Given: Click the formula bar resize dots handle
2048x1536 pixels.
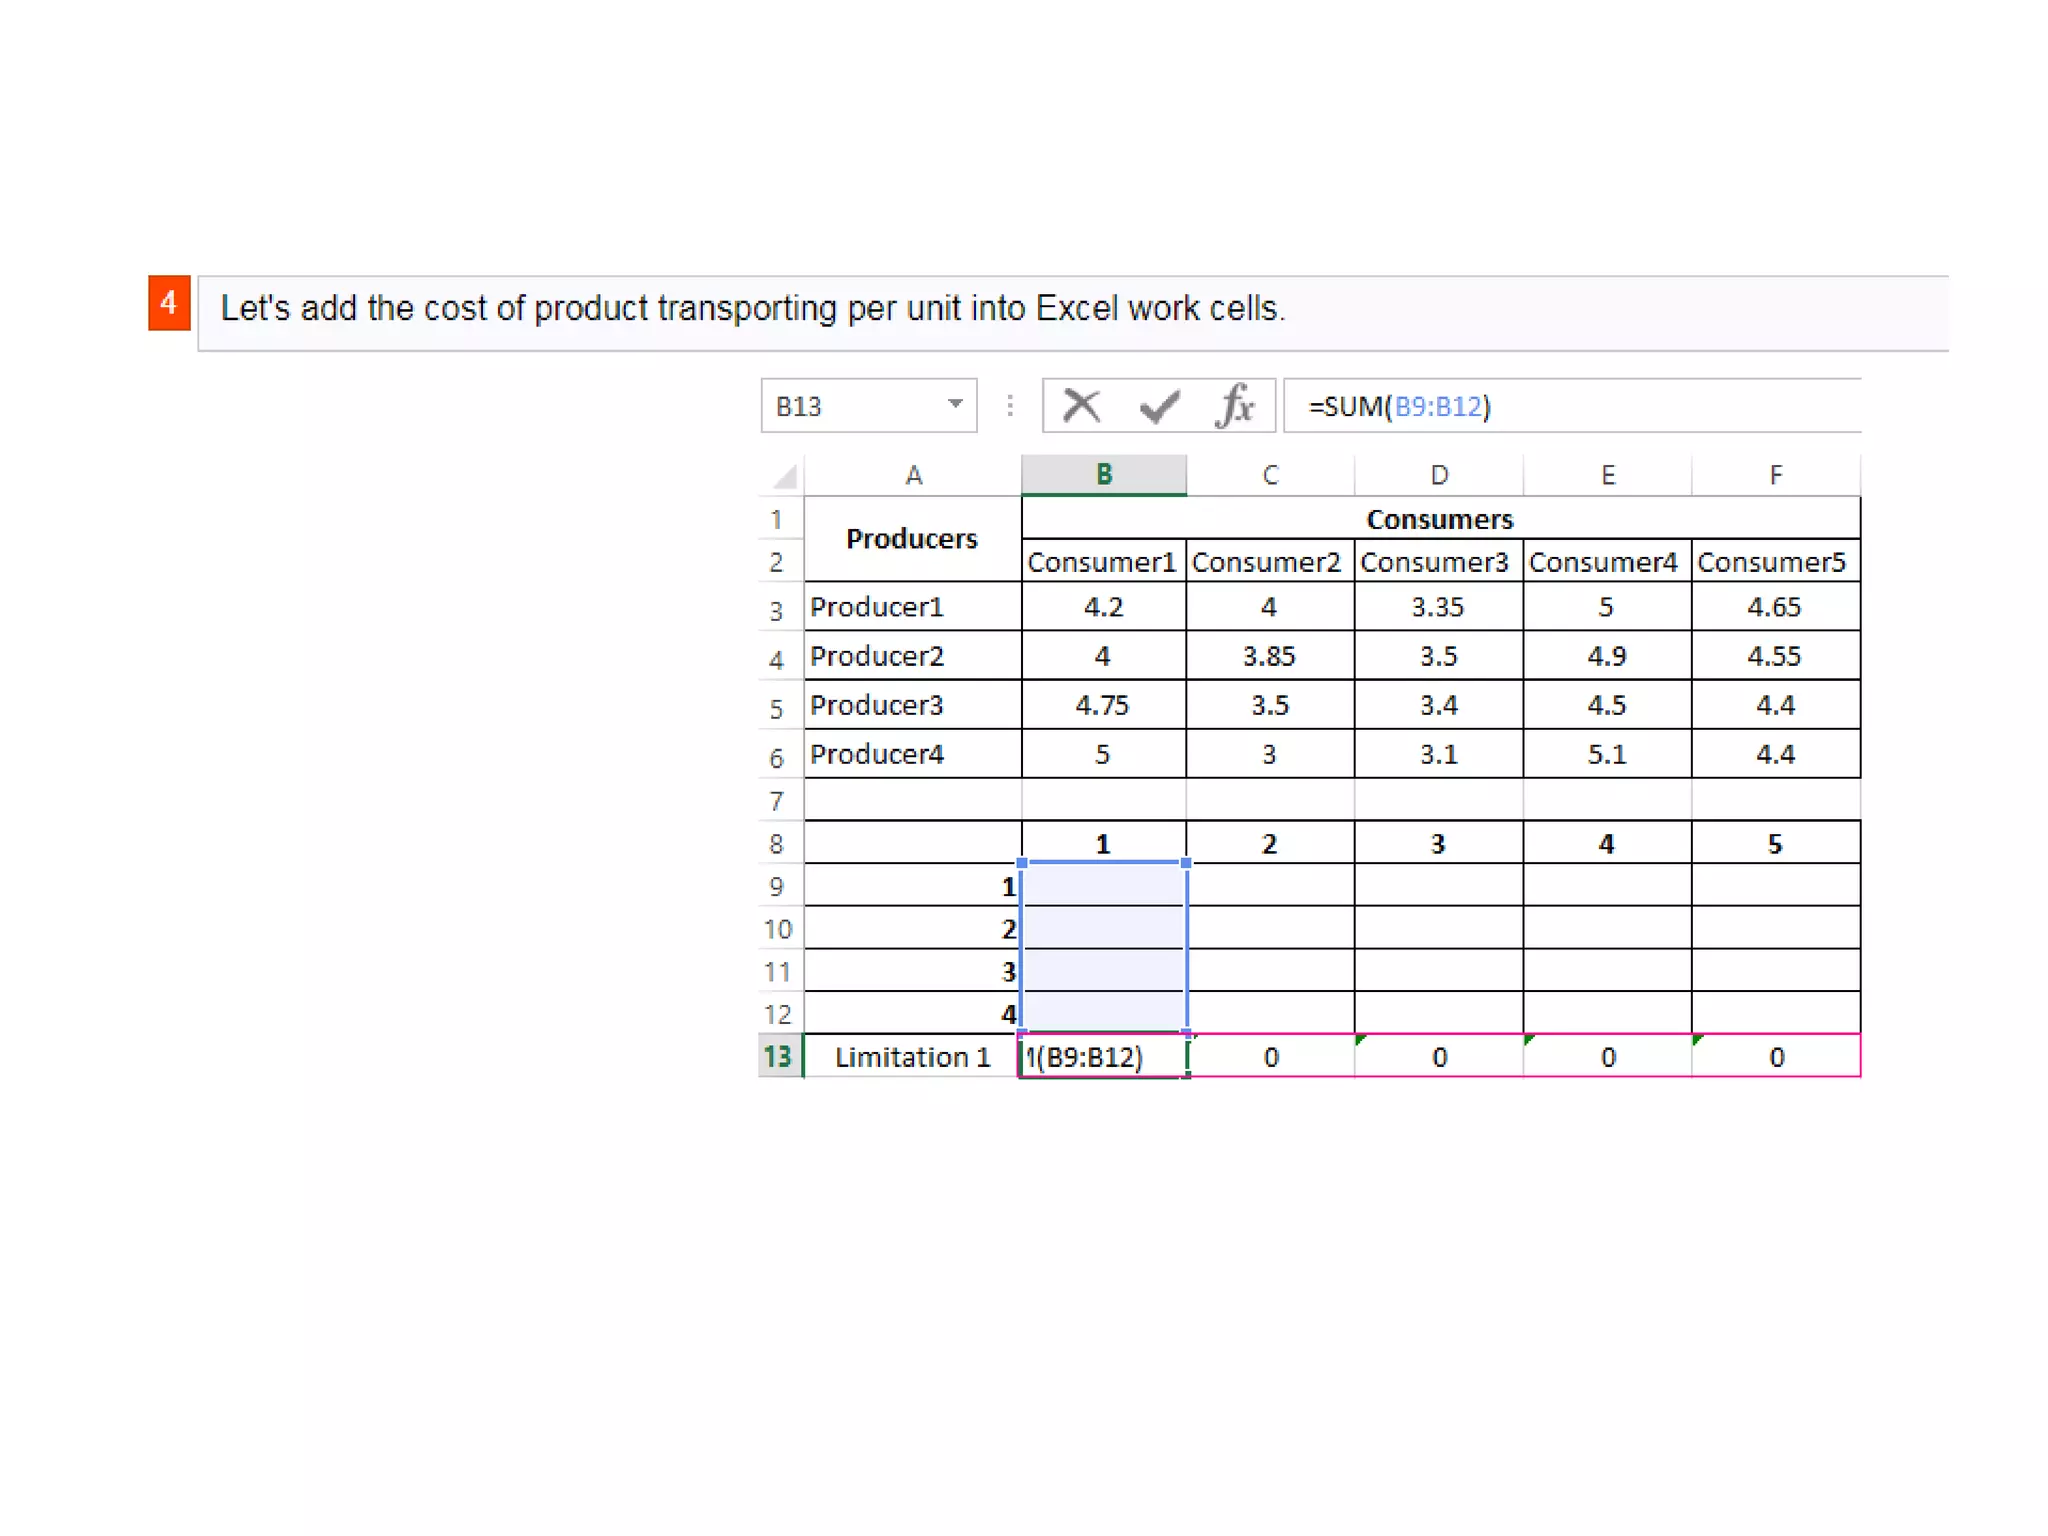Looking at the screenshot, I should click(x=1010, y=406).
